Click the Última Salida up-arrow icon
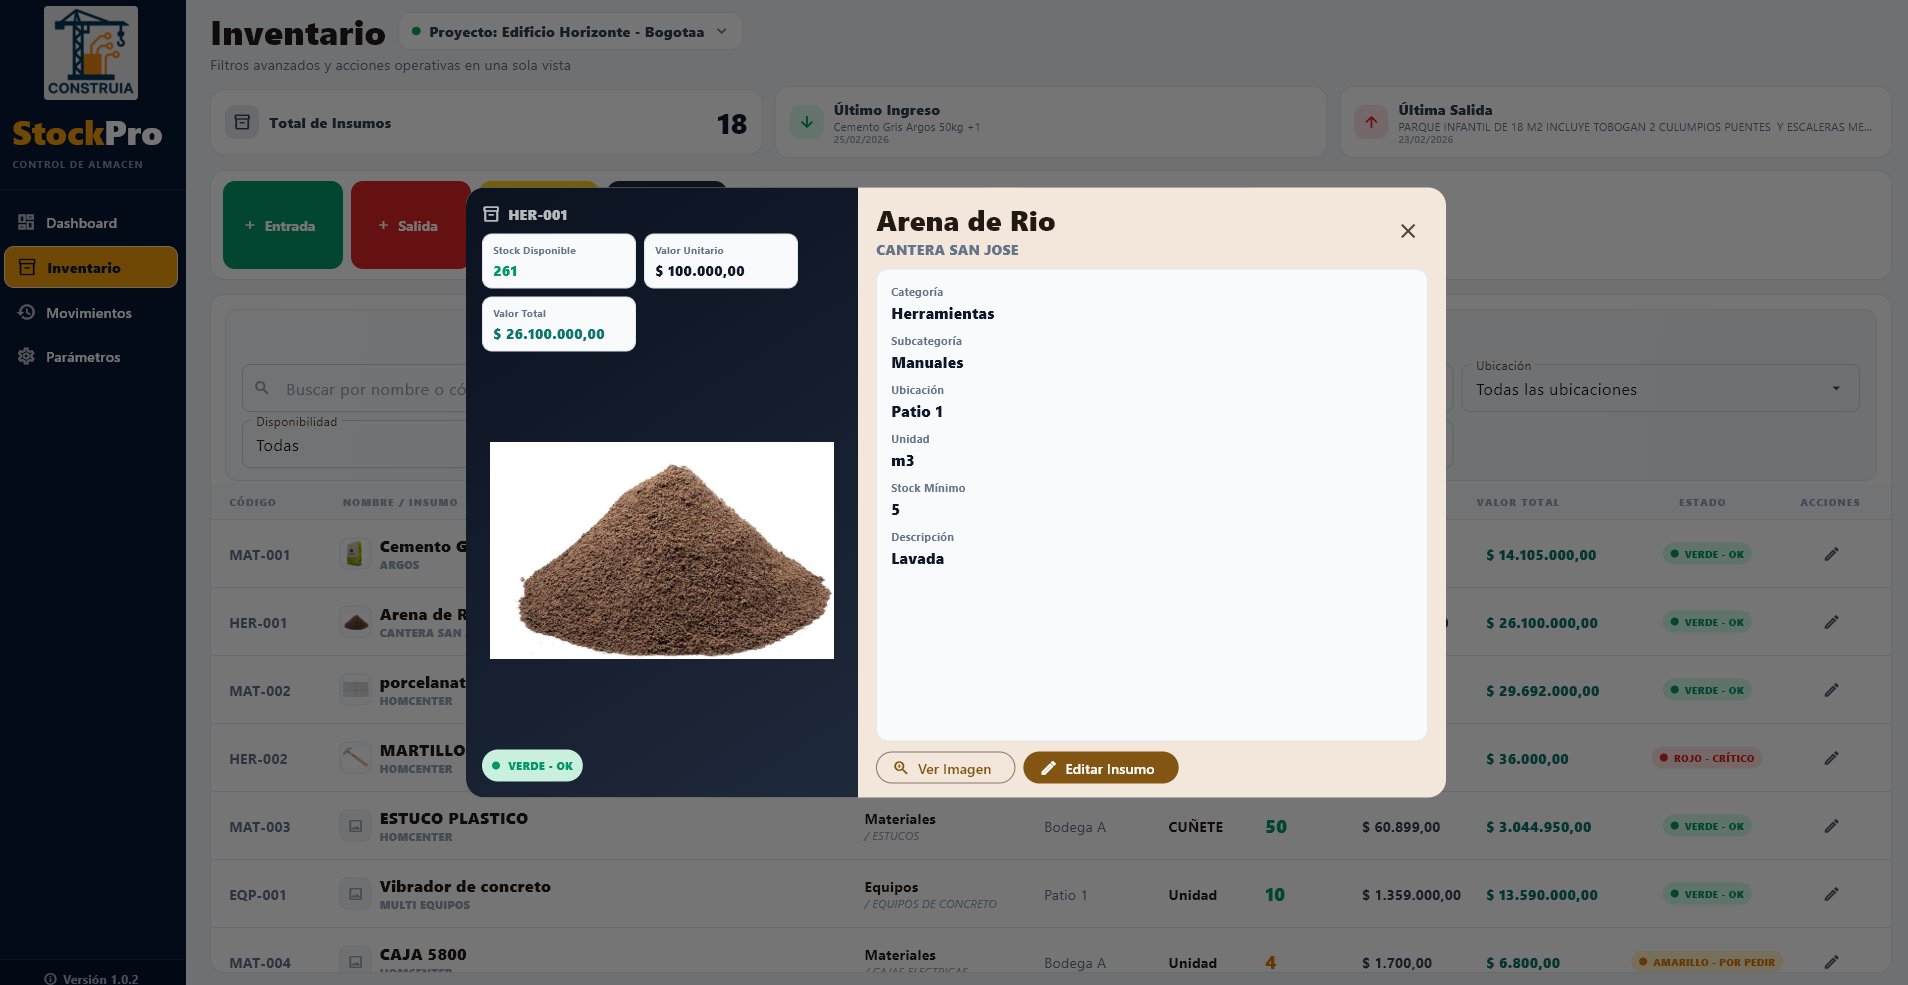Screen dimensions: 1908x985 point(1371,123)
